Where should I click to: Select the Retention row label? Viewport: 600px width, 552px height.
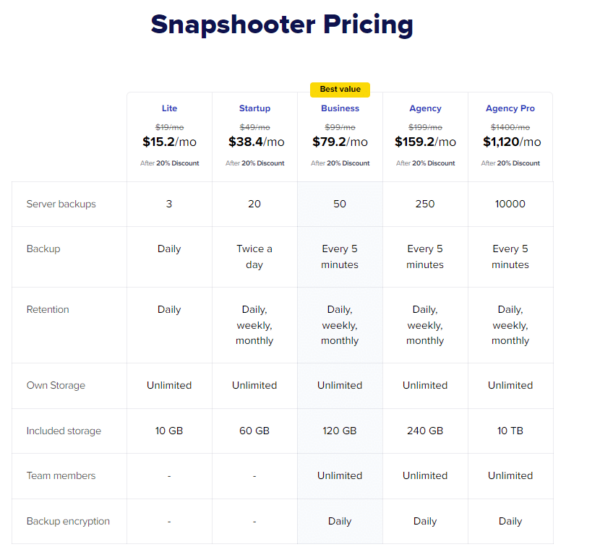click(48, 309)
